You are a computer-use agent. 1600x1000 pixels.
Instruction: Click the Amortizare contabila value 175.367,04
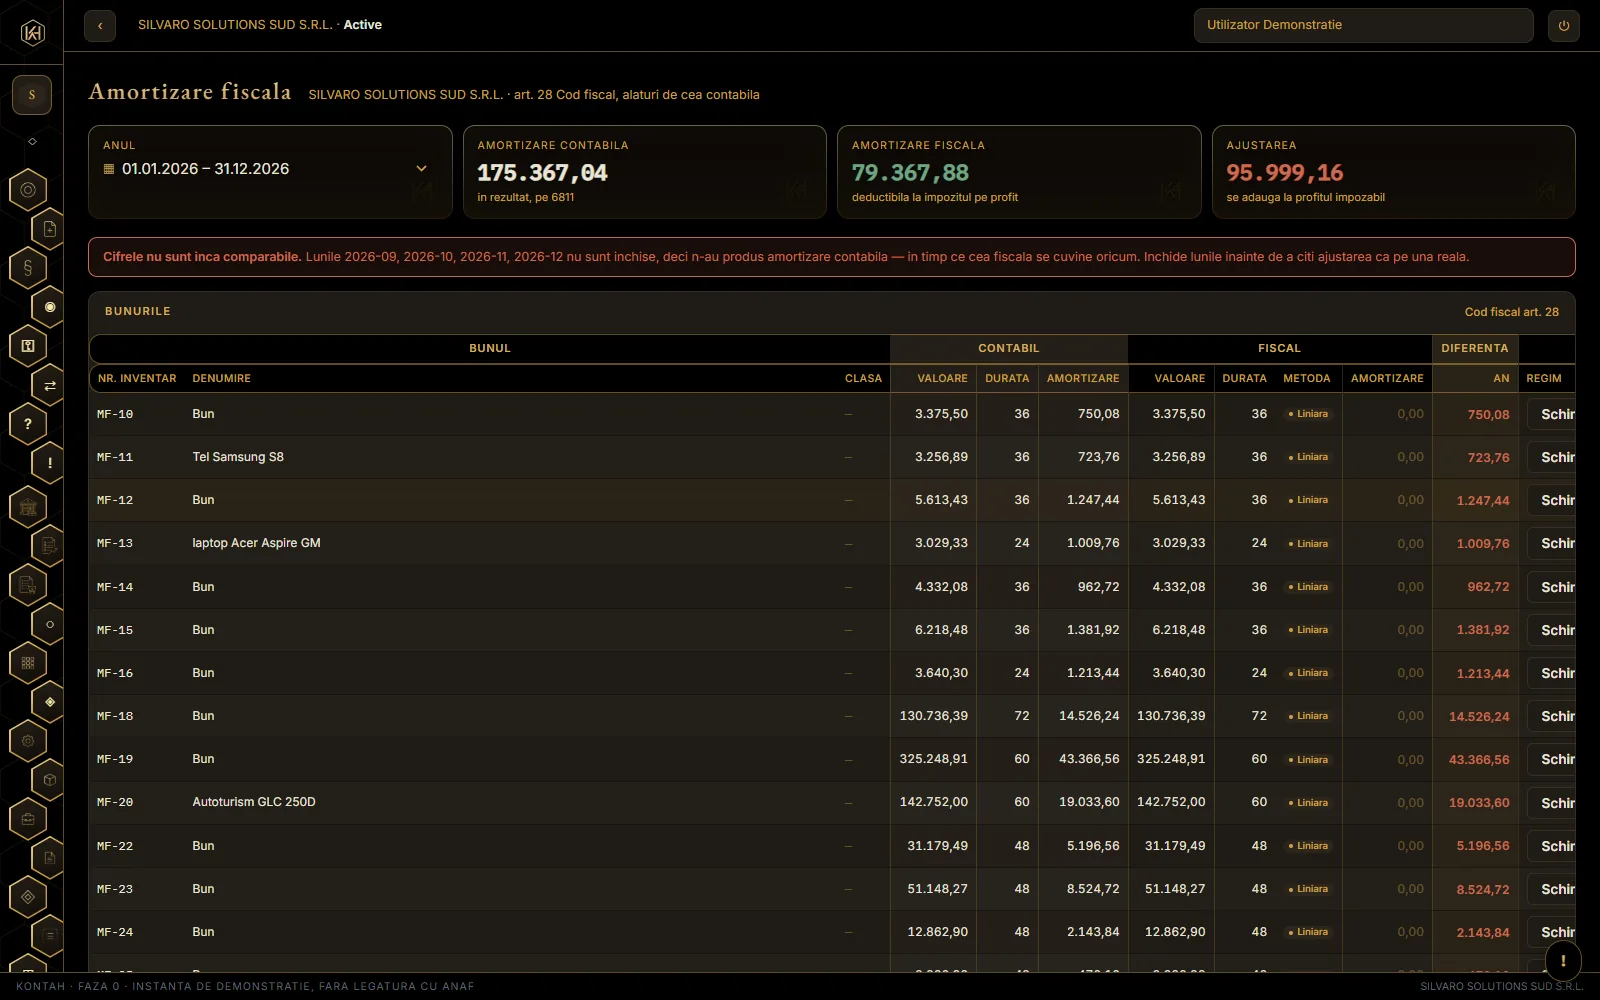pos(542,173)
